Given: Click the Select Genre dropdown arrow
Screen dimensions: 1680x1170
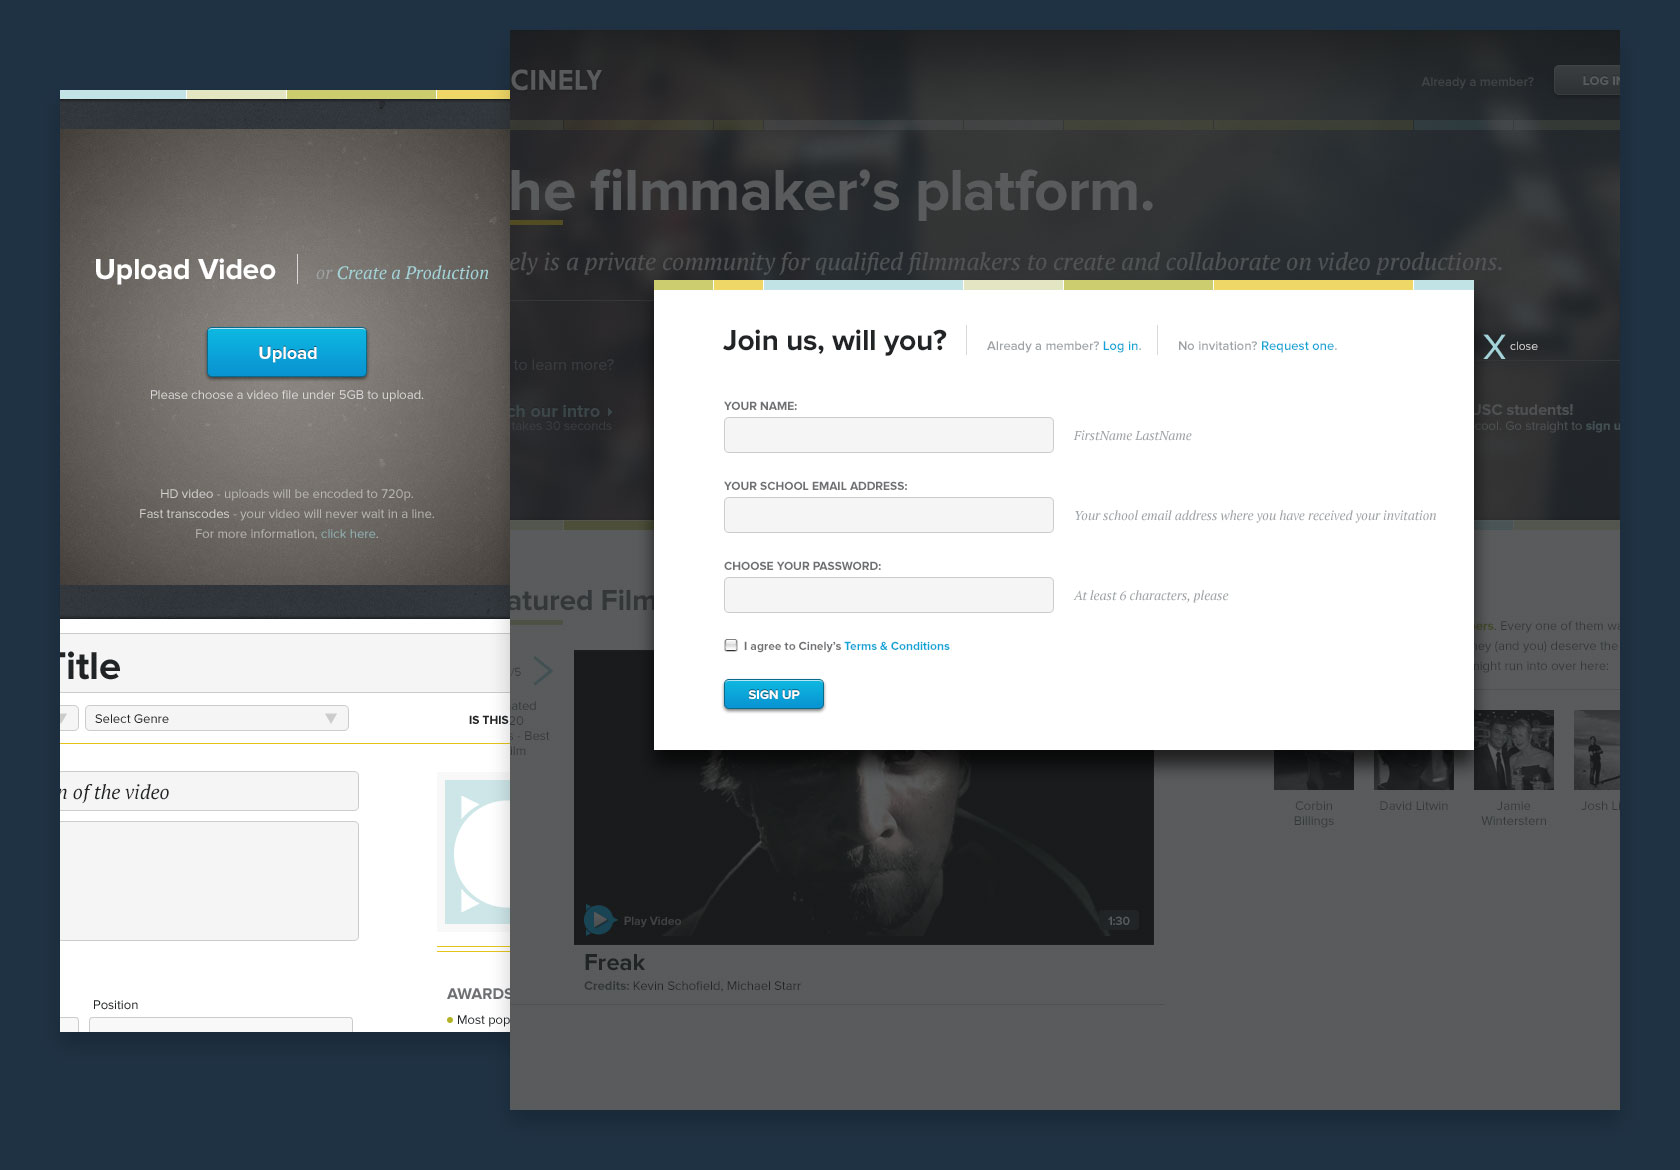Looking at the screenshot, I should 331,718.
